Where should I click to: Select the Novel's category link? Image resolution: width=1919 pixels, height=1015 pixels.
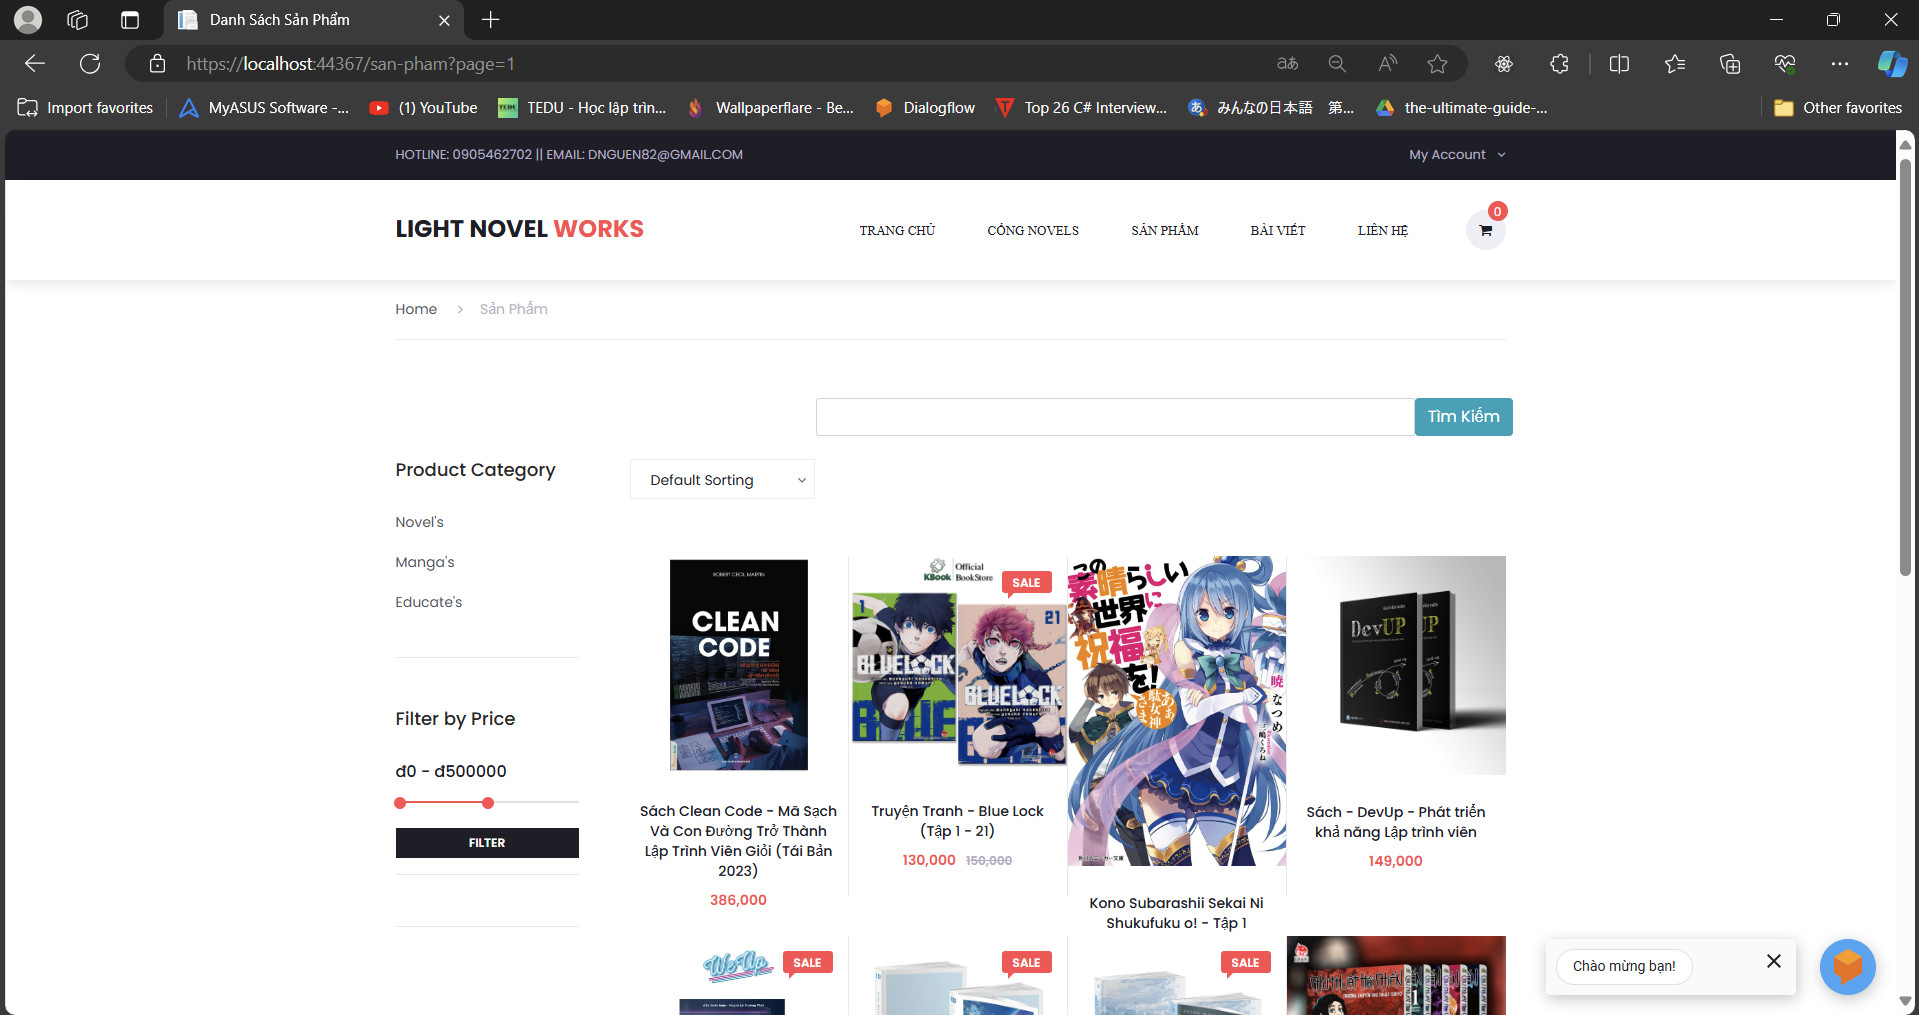[419, 522]
